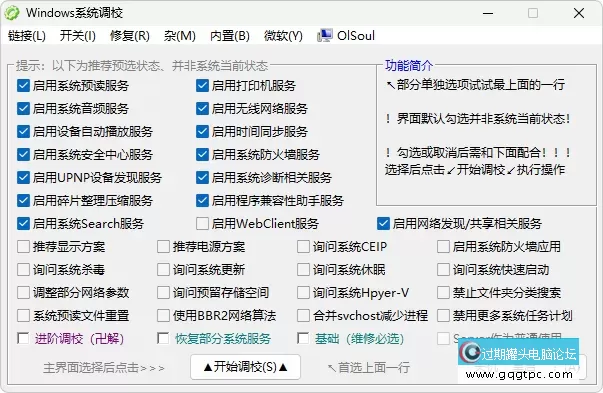Click the ▲开始调校(S)▲ button
Viewport: 603px width, 393px height.
pos(245,367)
